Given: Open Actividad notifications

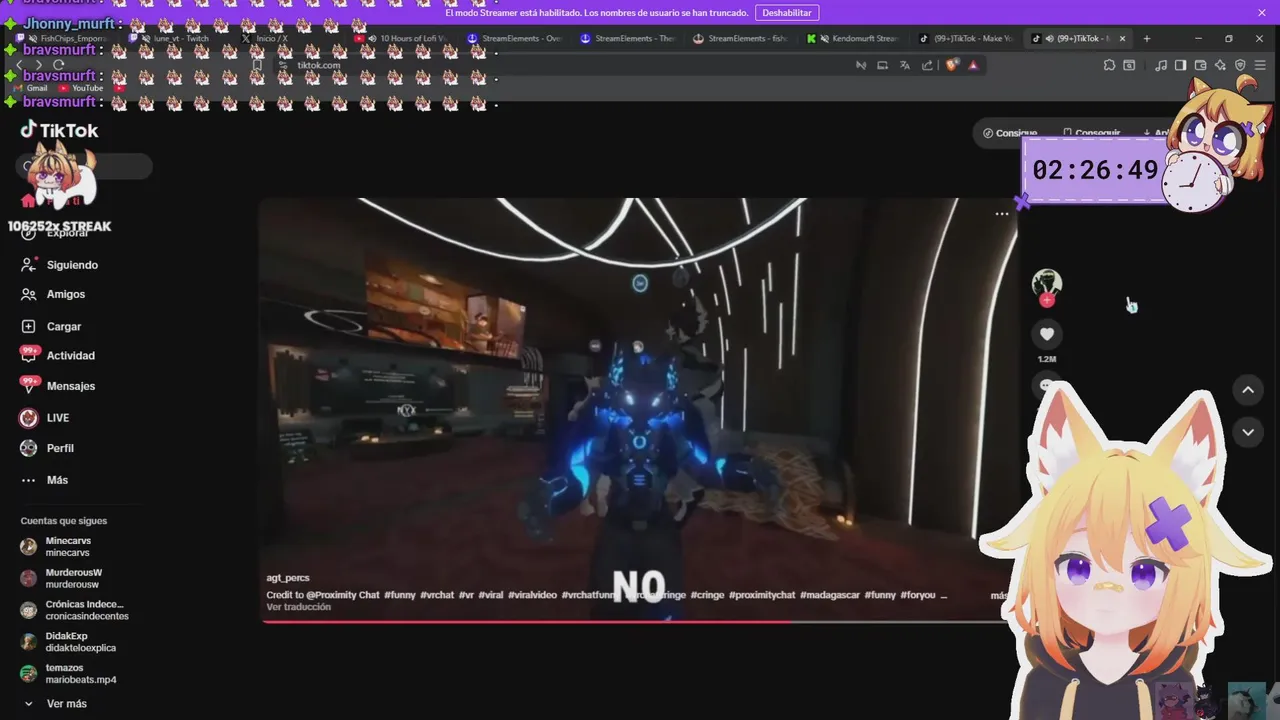Looking at the screenshot, I should pyautogui.click(x=58, y=355).
